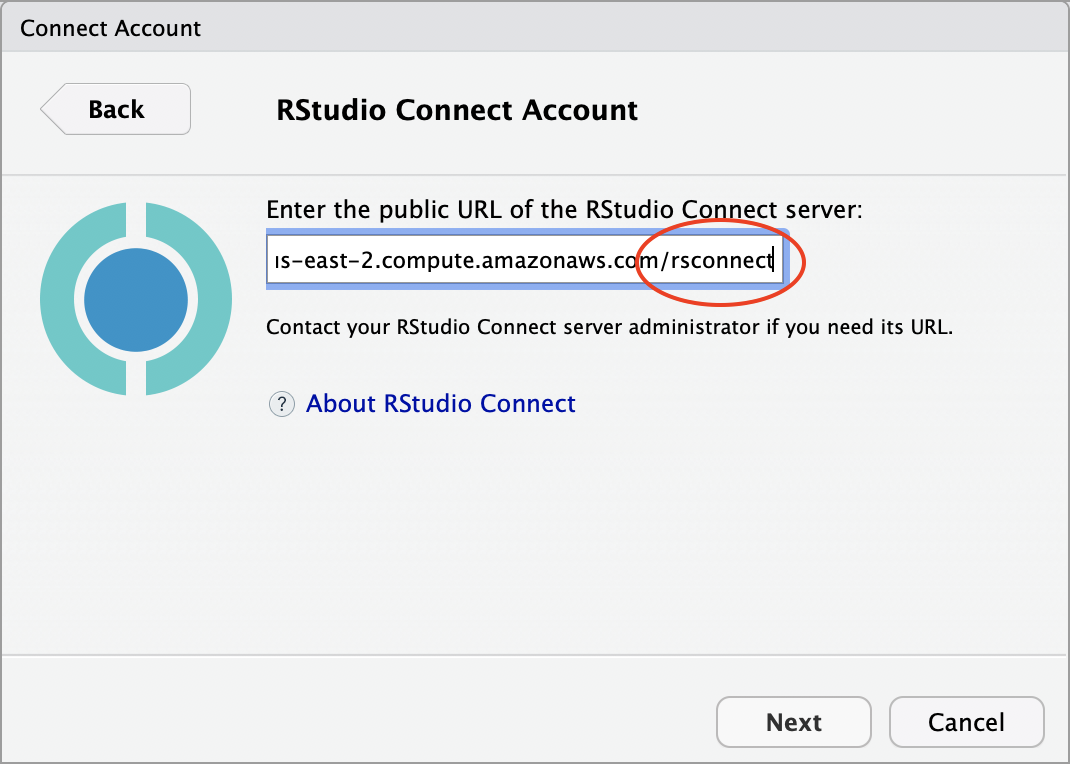Proceed with the Next button
The width and height of the screenshot is (1070, 764).
click(794, 722)
